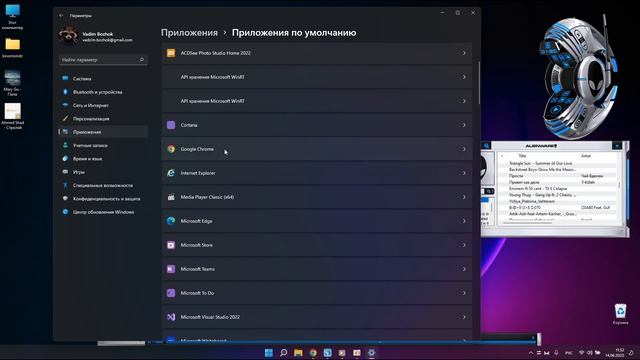Select the yellow folder desktop icon
Image resolution: width=640 pixels, height=360 pixels.
(12, 47)
